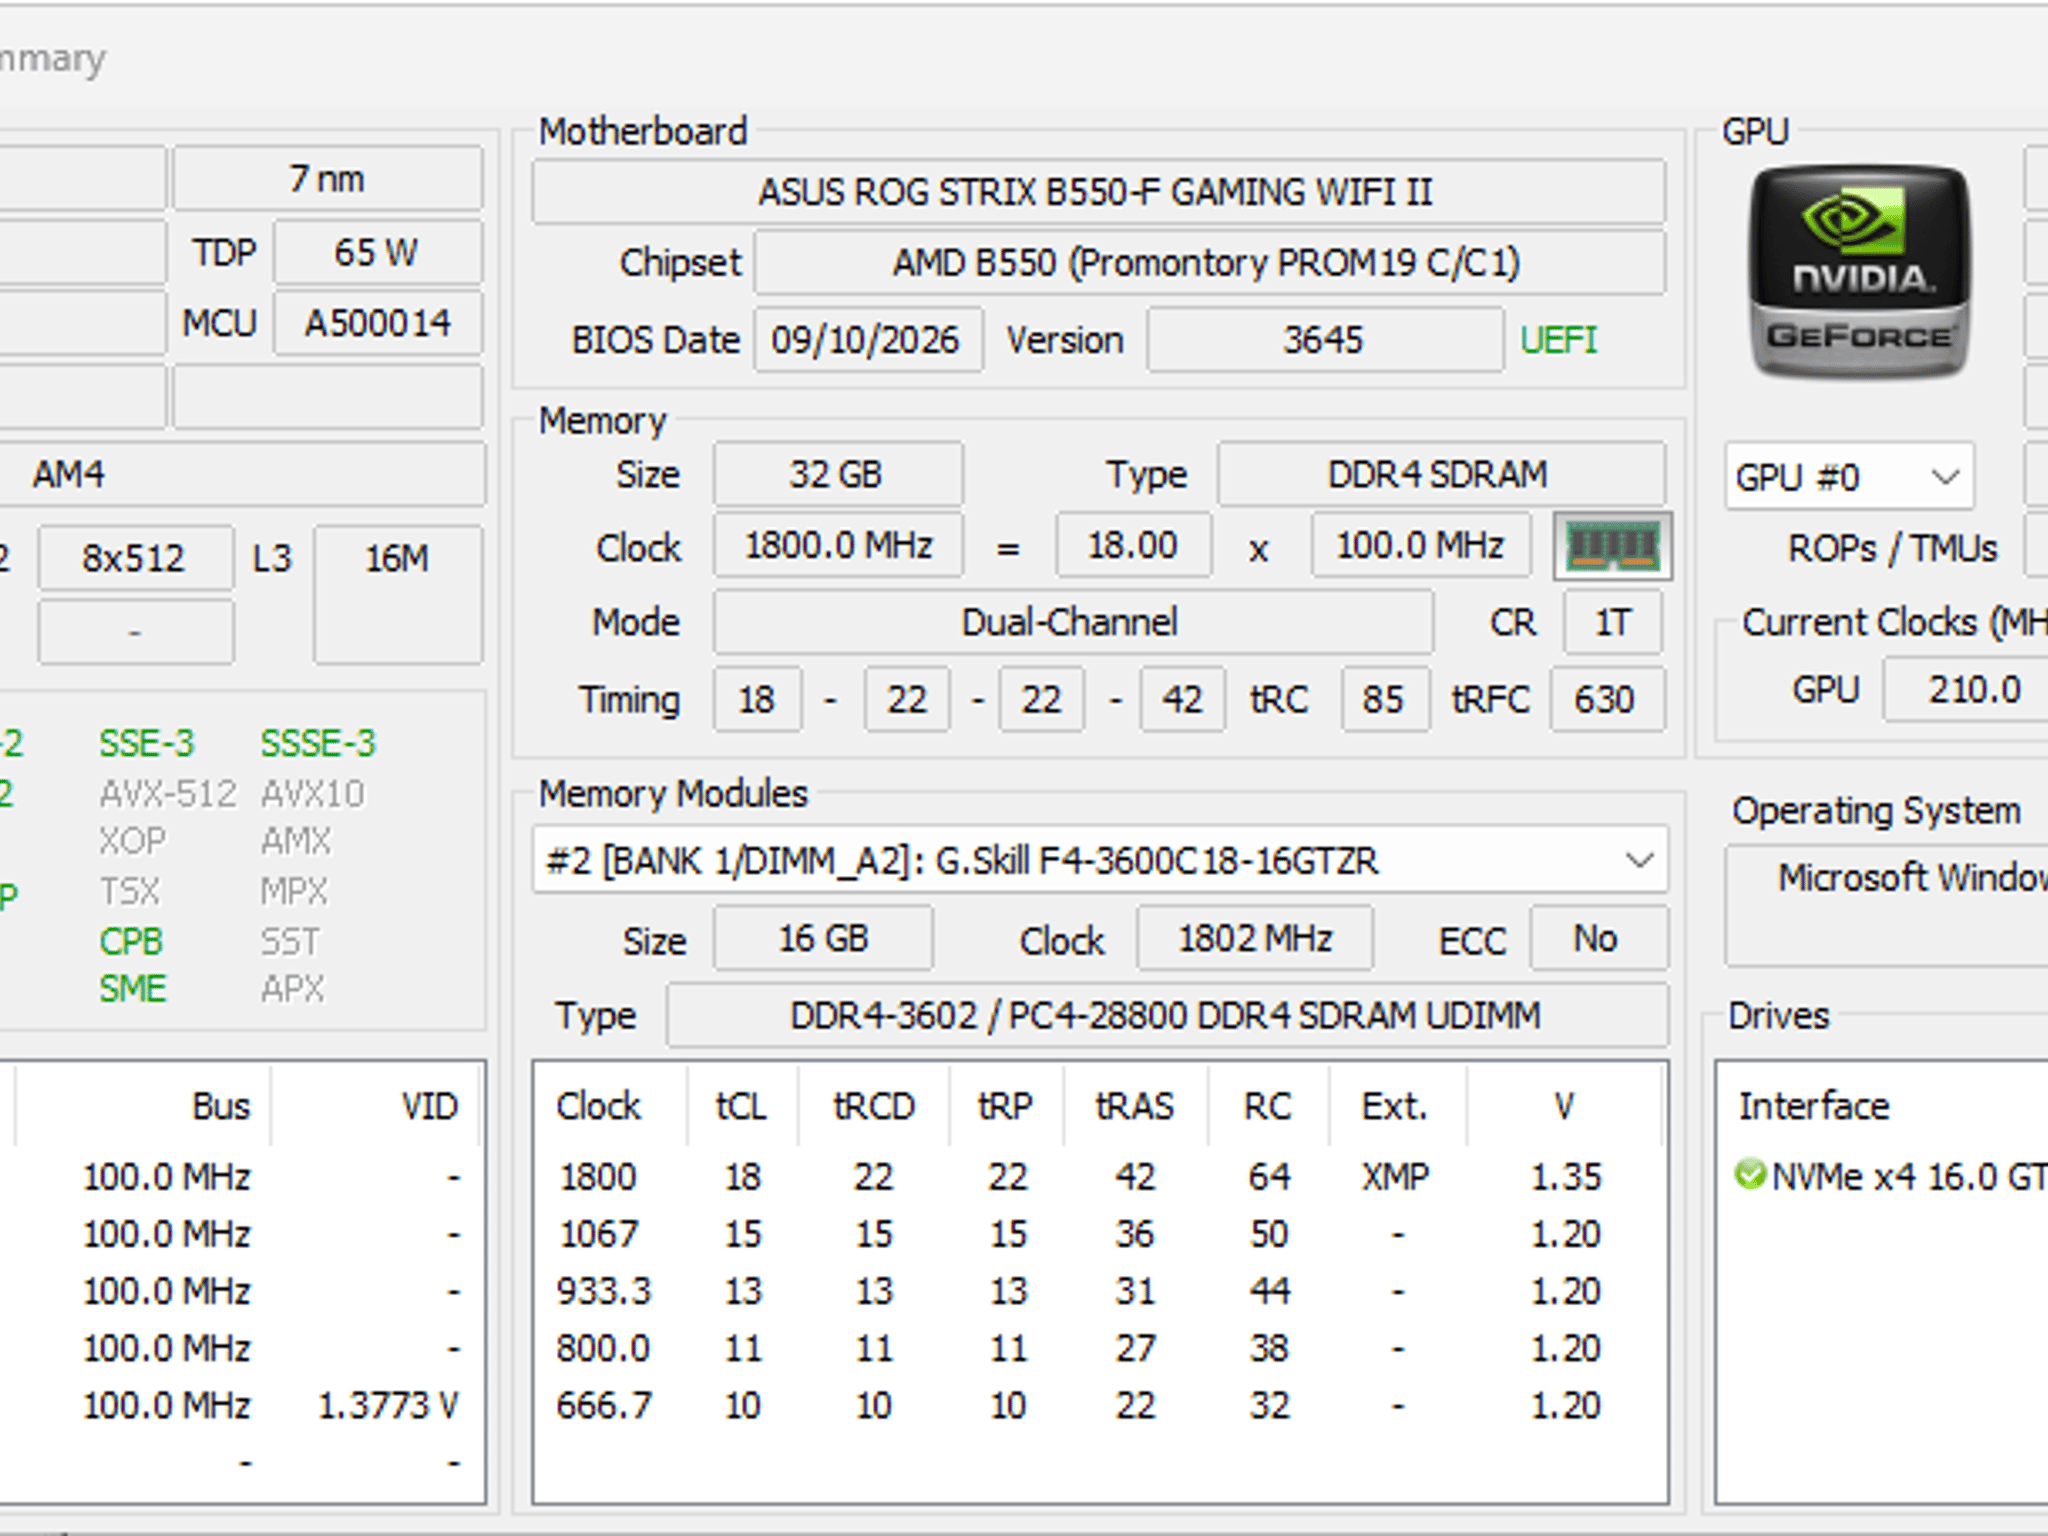Click the 18.00 memory multiplier field

pos(1133,546)
